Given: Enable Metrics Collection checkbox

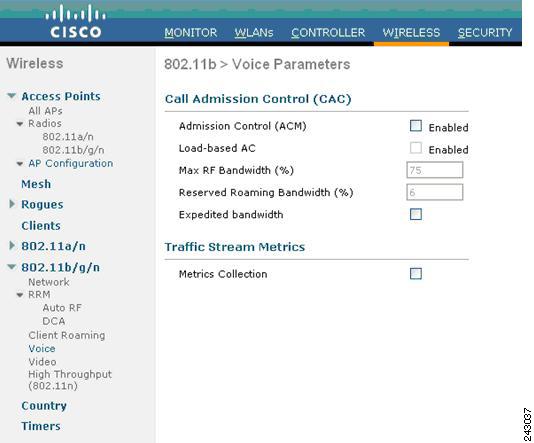Looking at the screenshot, I should pyautogui.click(x=415, y=273).
